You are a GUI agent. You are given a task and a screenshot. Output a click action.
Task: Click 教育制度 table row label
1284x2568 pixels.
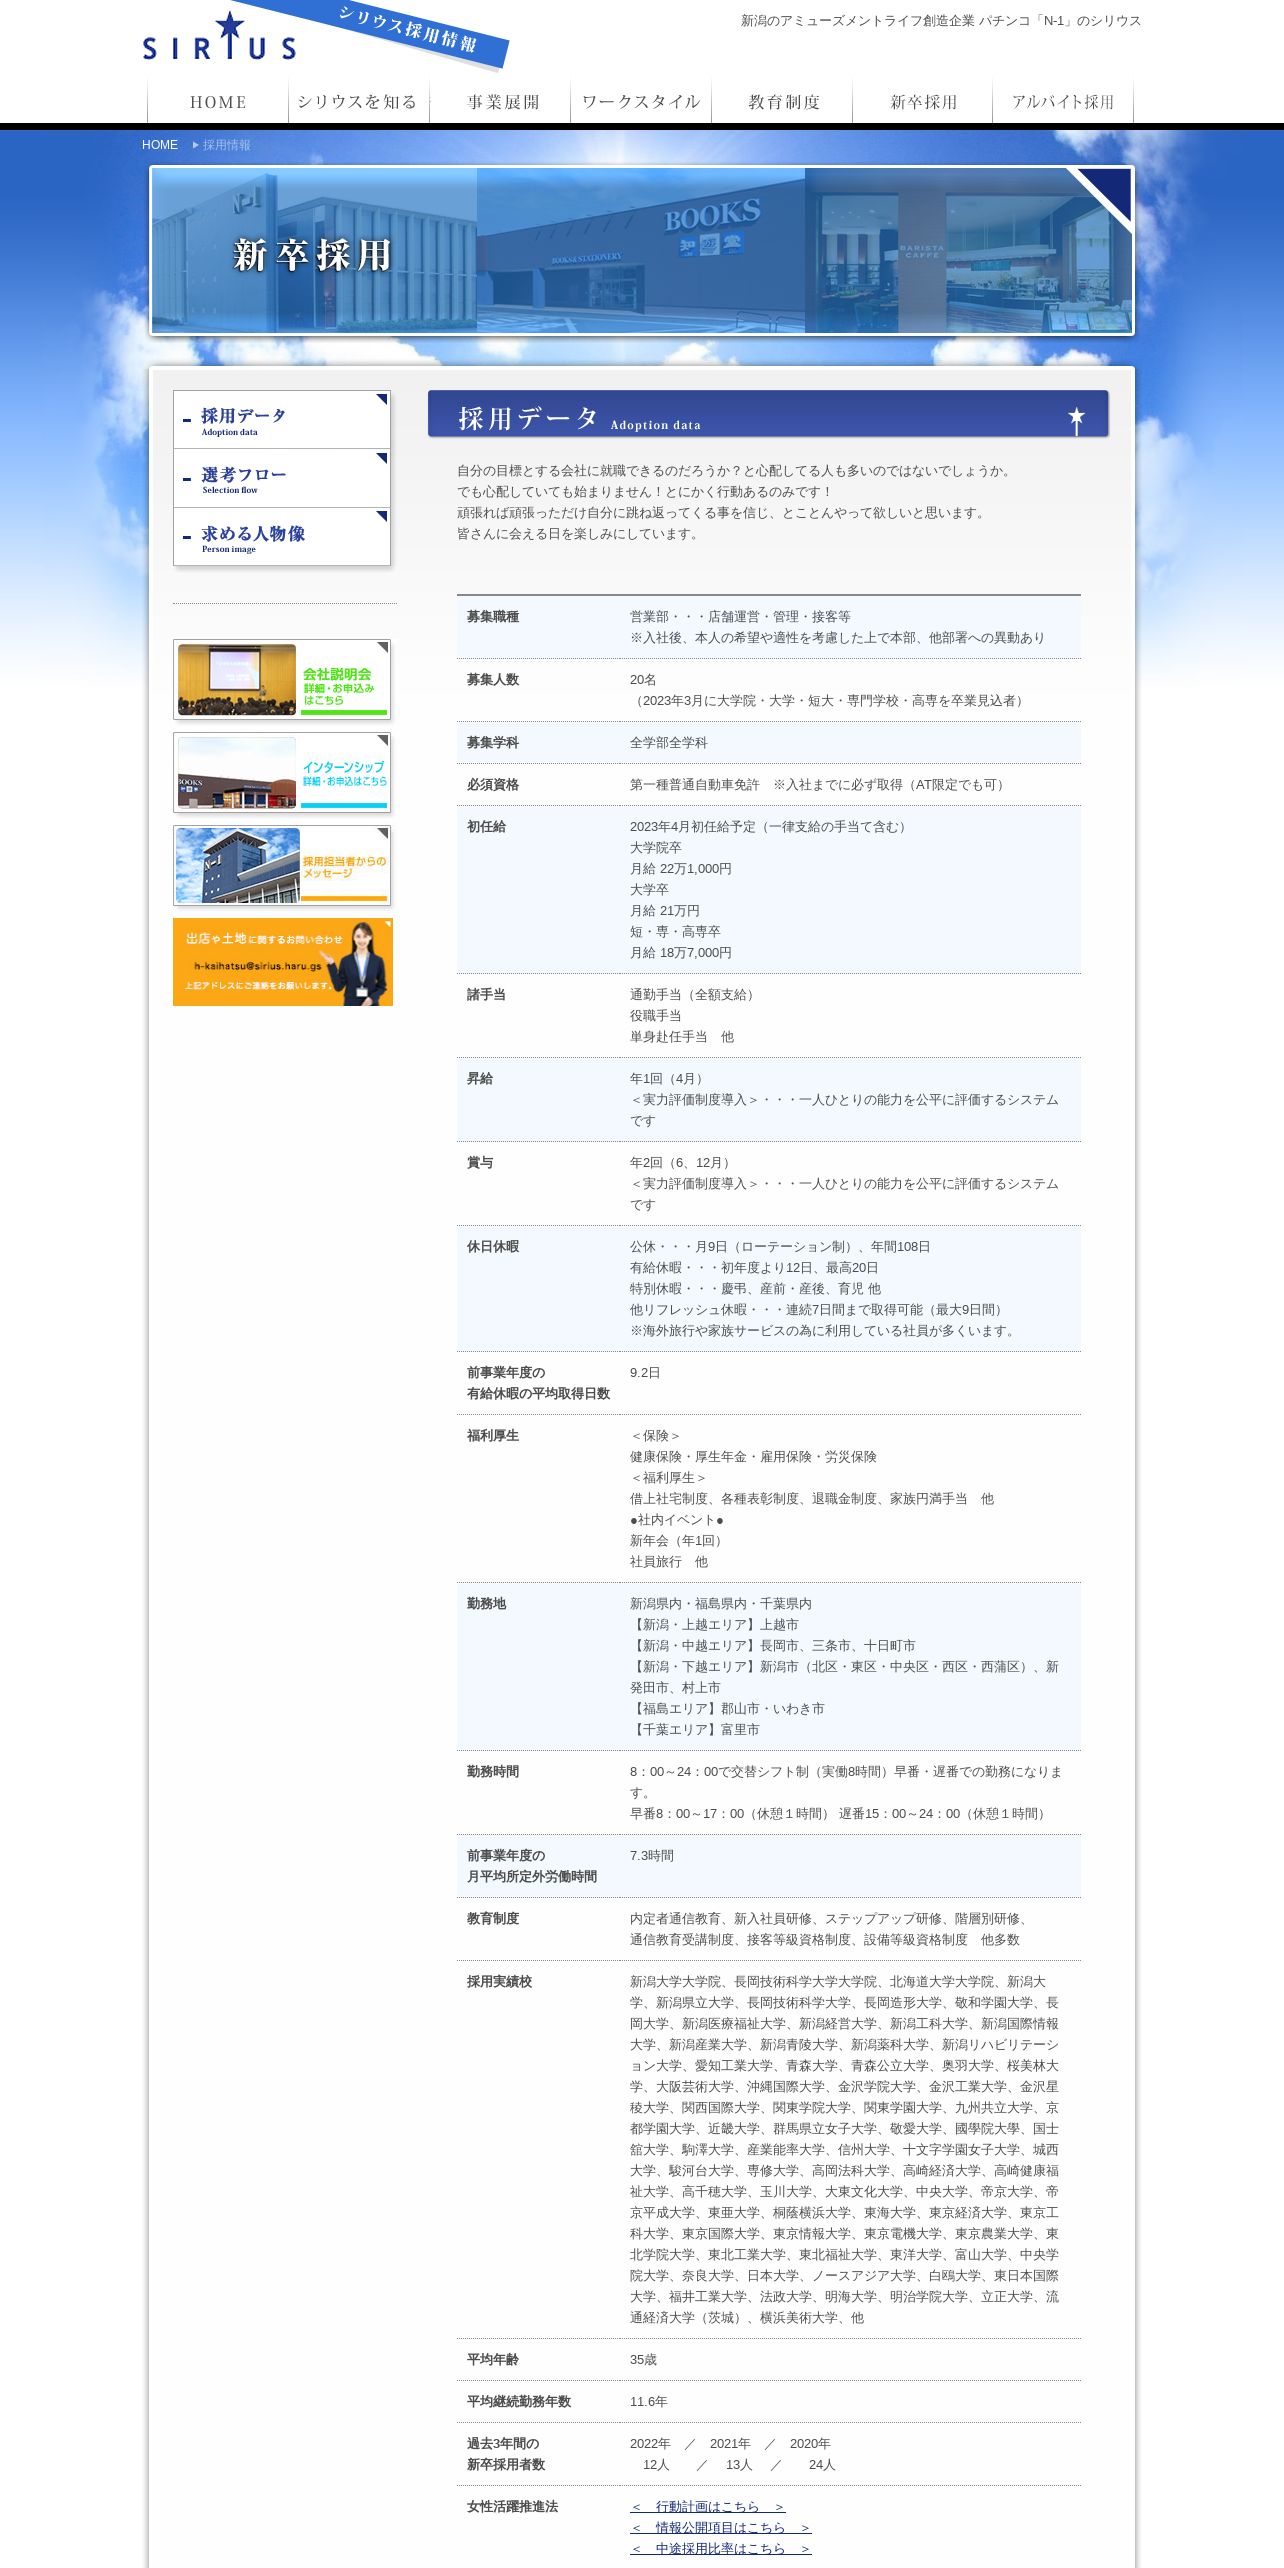pos(493,1919)
